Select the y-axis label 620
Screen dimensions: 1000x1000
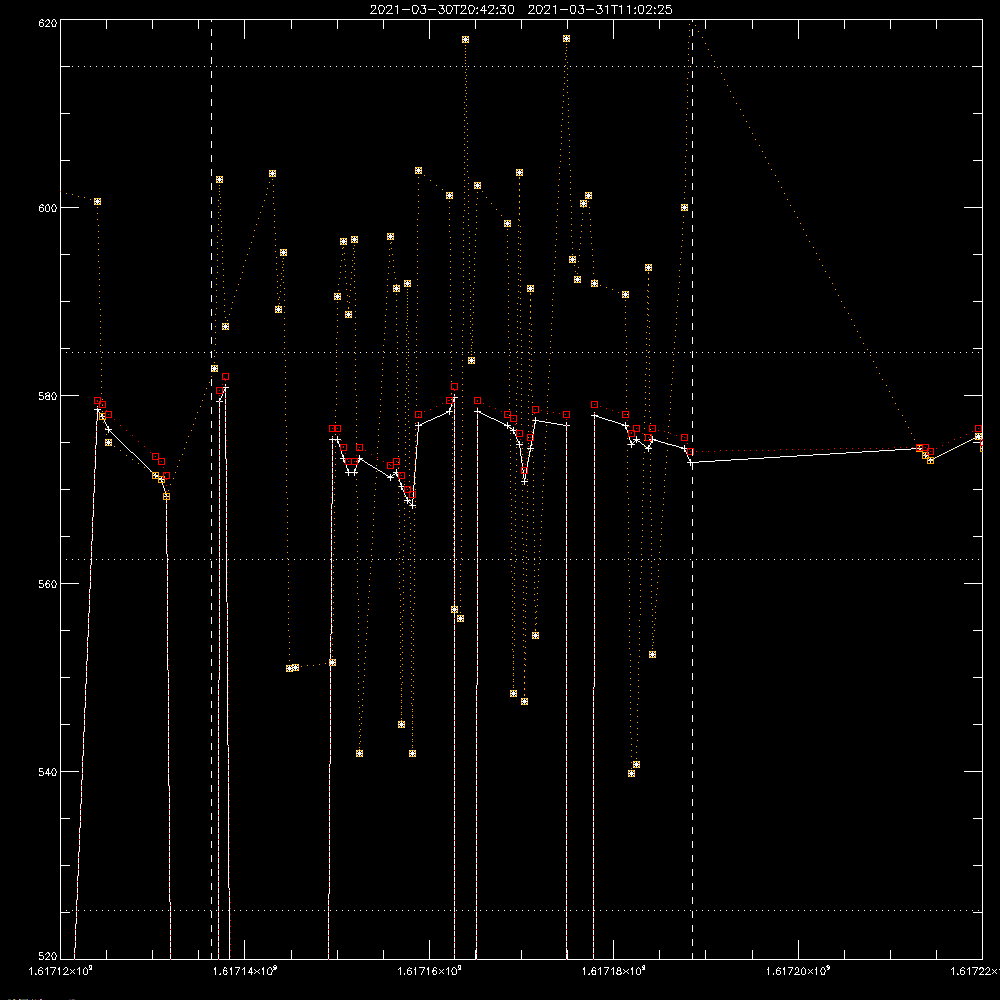coord(49,24)
